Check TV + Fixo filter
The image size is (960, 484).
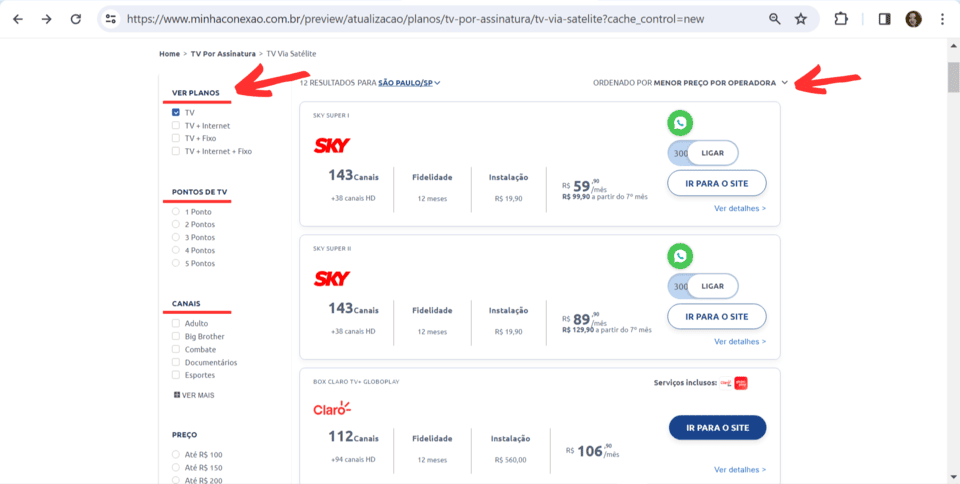tap(176, 138)
